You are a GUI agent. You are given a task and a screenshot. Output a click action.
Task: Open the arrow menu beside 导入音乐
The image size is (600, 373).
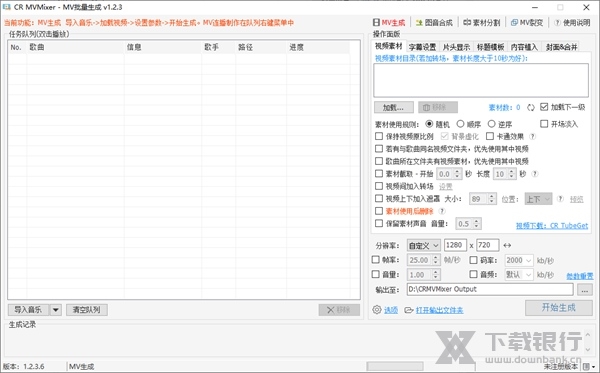[55, 310]
